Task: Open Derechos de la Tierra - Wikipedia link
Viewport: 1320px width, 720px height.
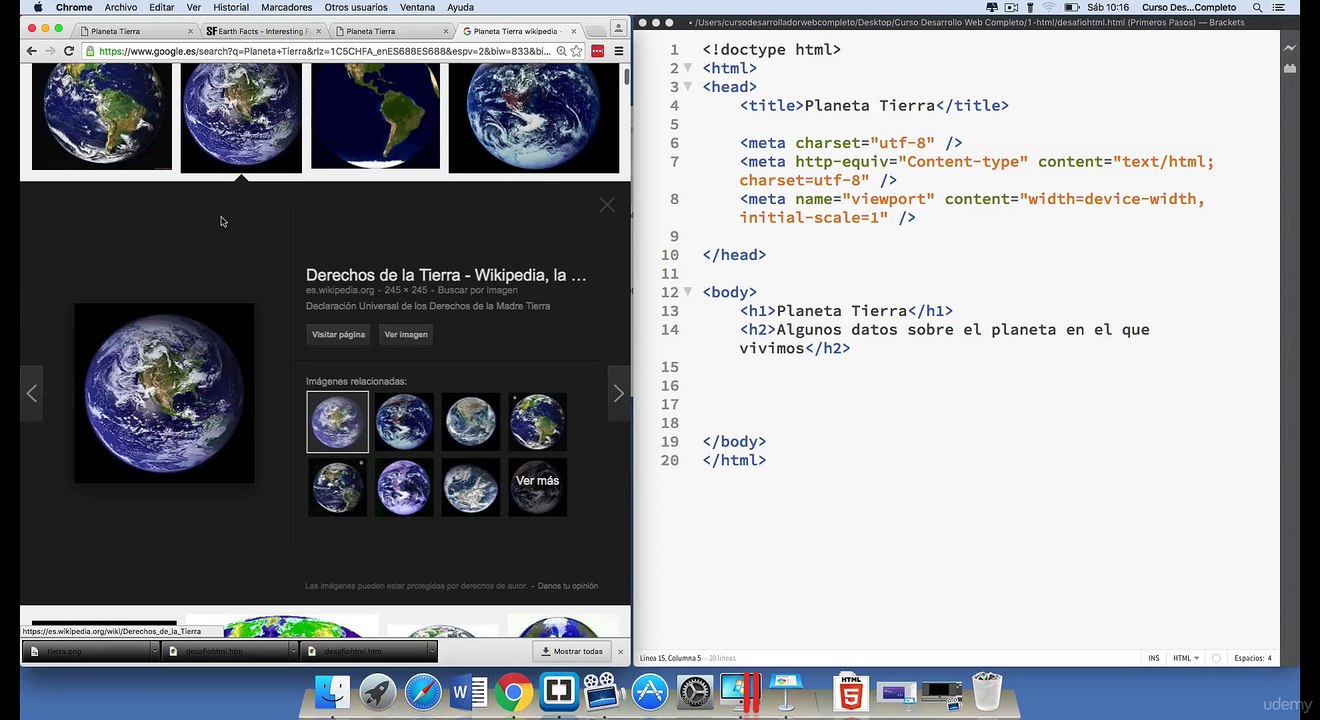Action: point(446,275)
